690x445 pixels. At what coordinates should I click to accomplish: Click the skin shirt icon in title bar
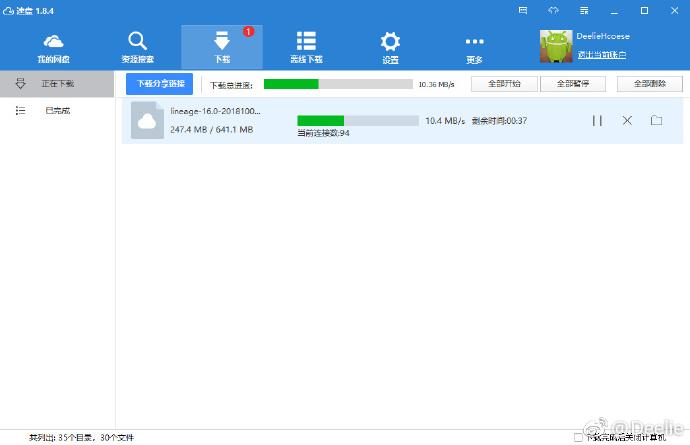[553, 11]
